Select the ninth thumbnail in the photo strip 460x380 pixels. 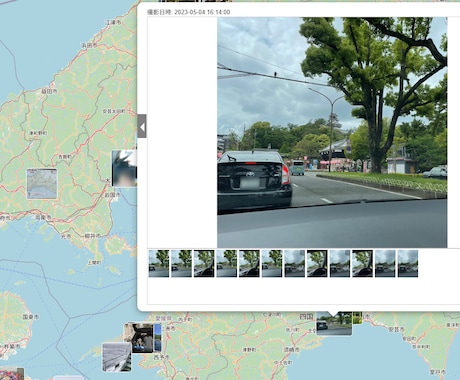[x=340, y=263]
